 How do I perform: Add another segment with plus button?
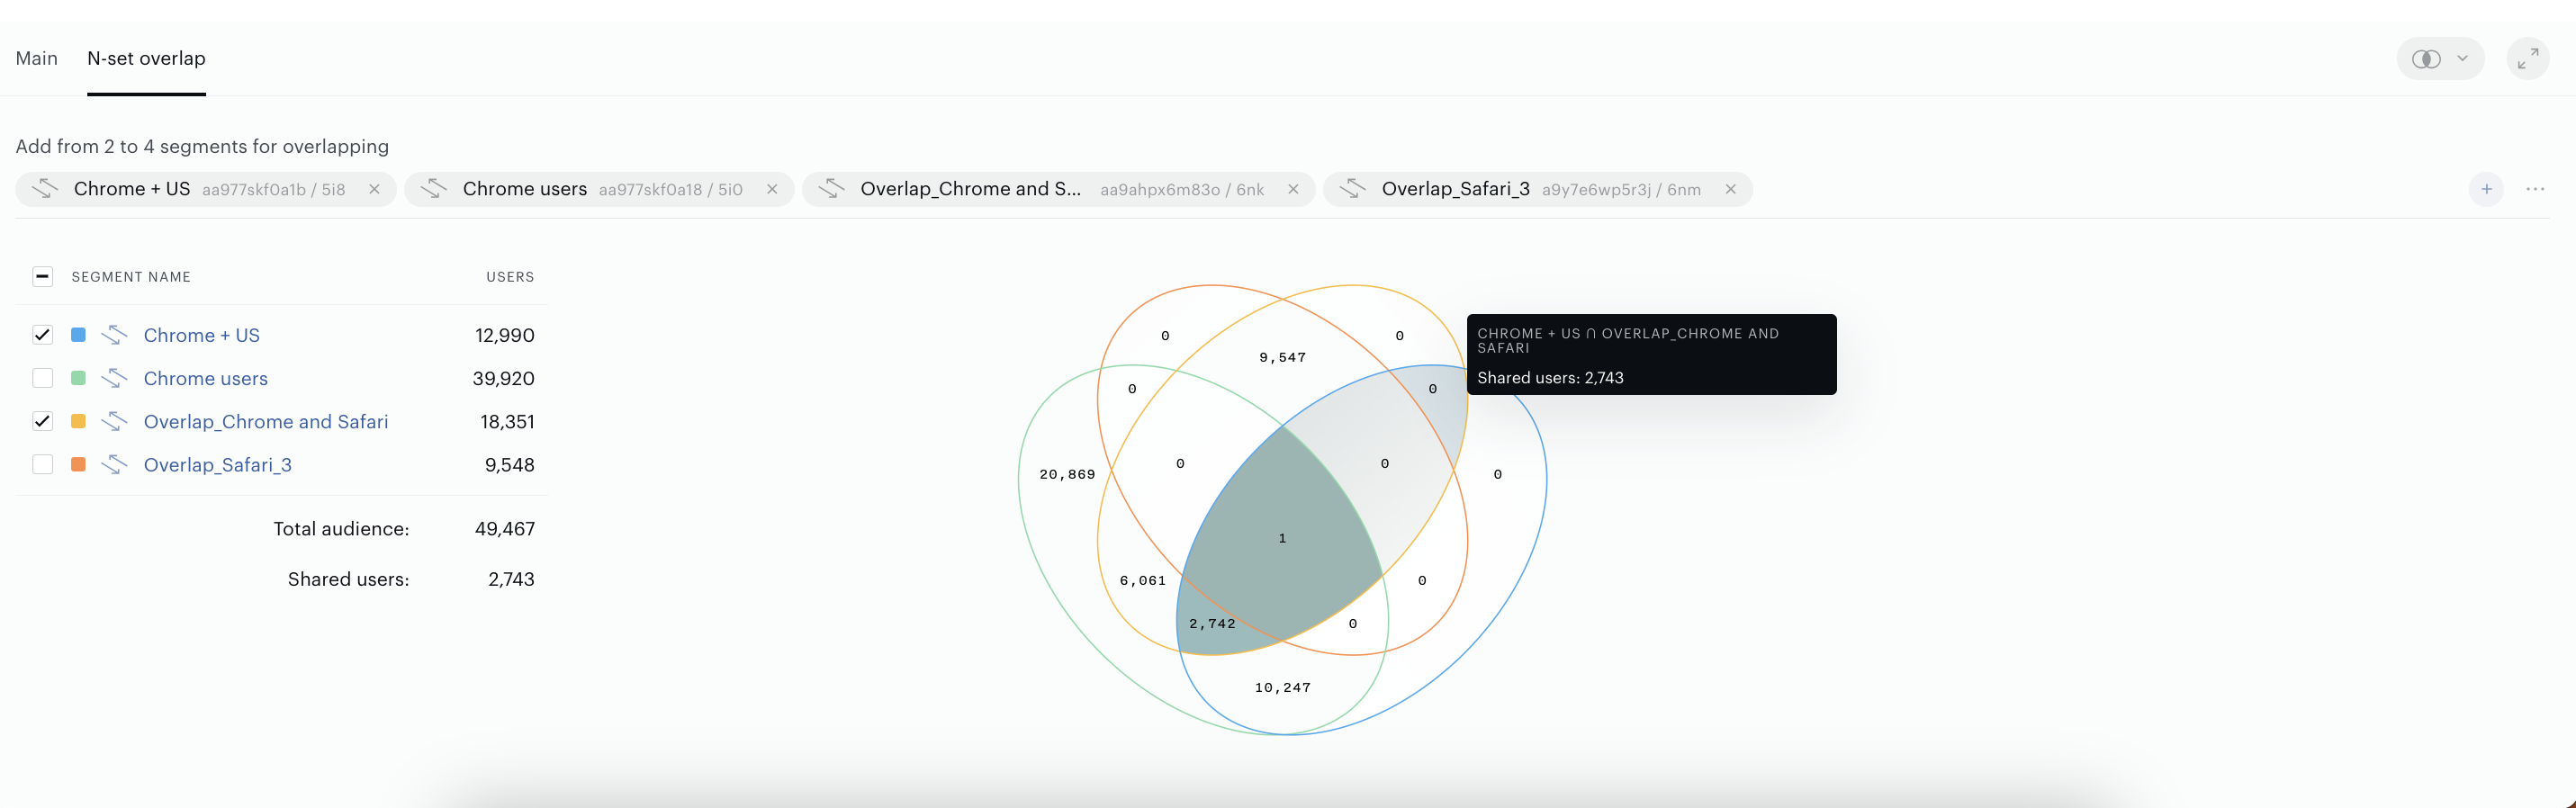(x=2486, y=189)
